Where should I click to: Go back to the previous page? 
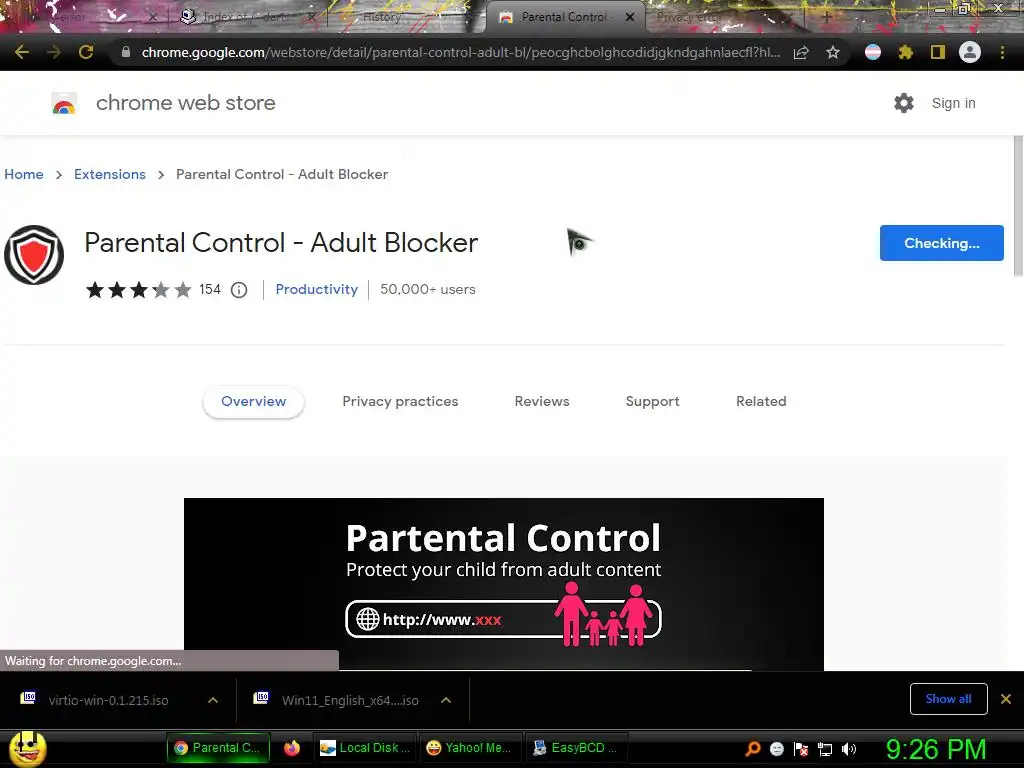click(x=22, y=52)
